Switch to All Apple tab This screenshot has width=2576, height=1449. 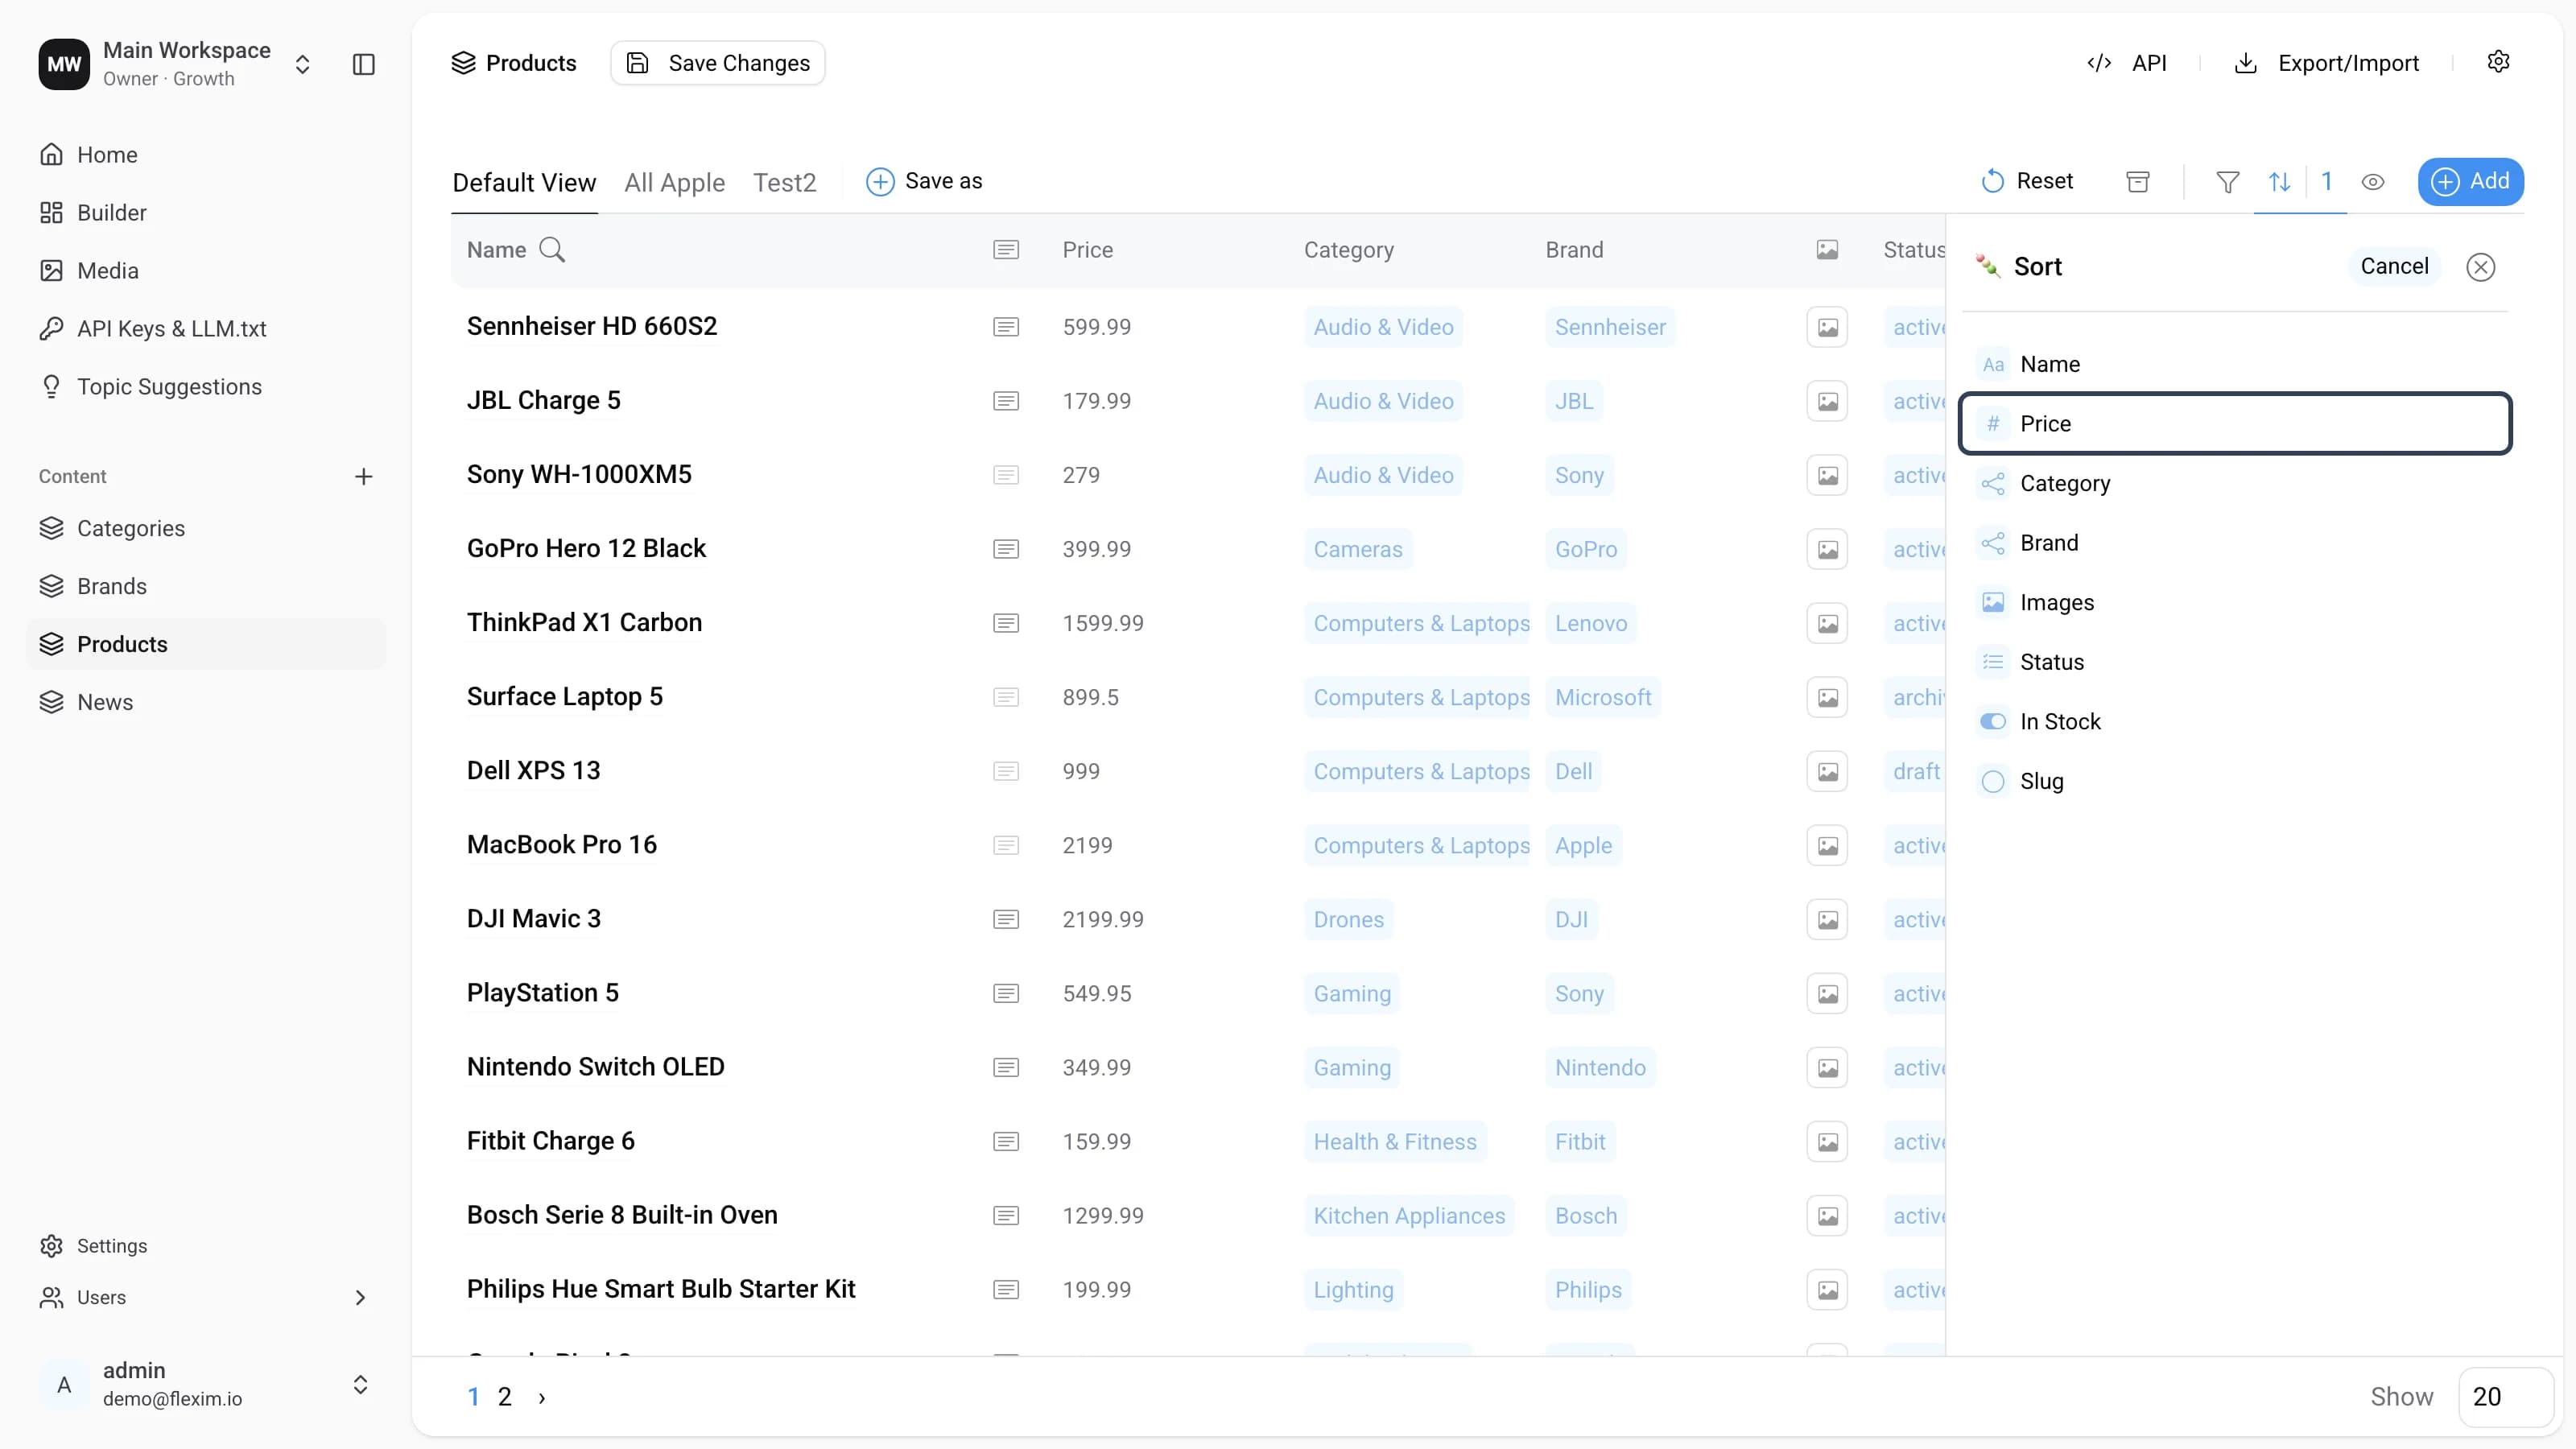675,182
